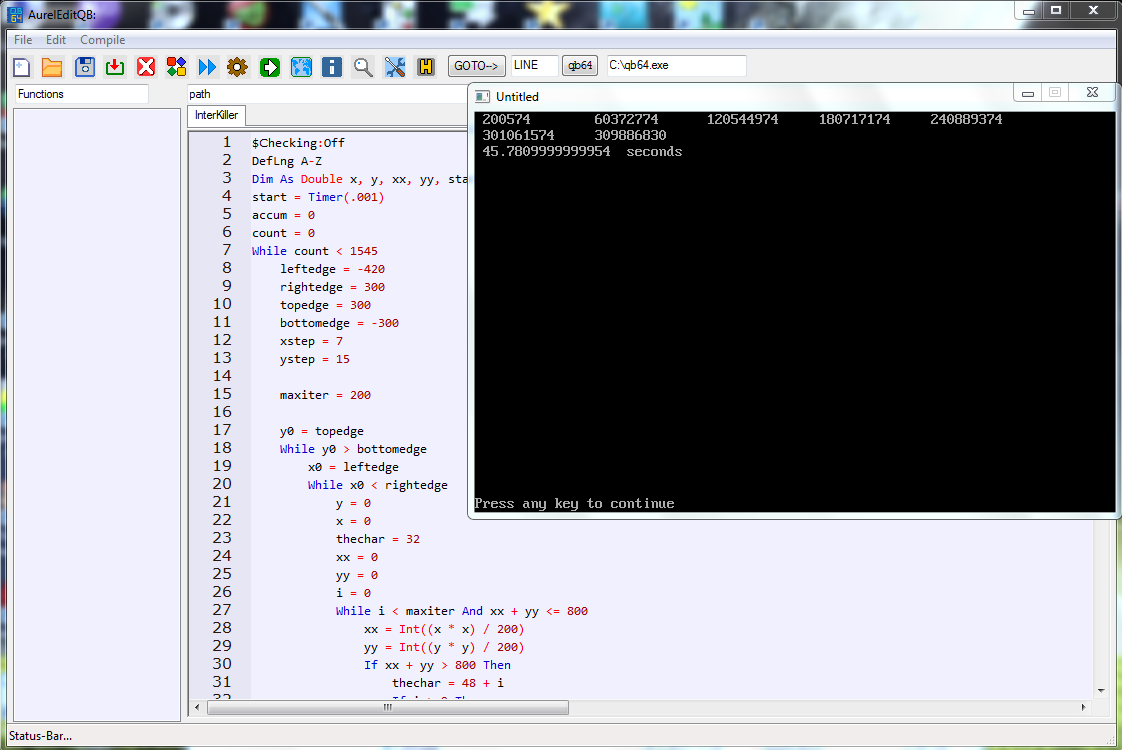Click the horizontal scrollbar under the code editor

387,707
